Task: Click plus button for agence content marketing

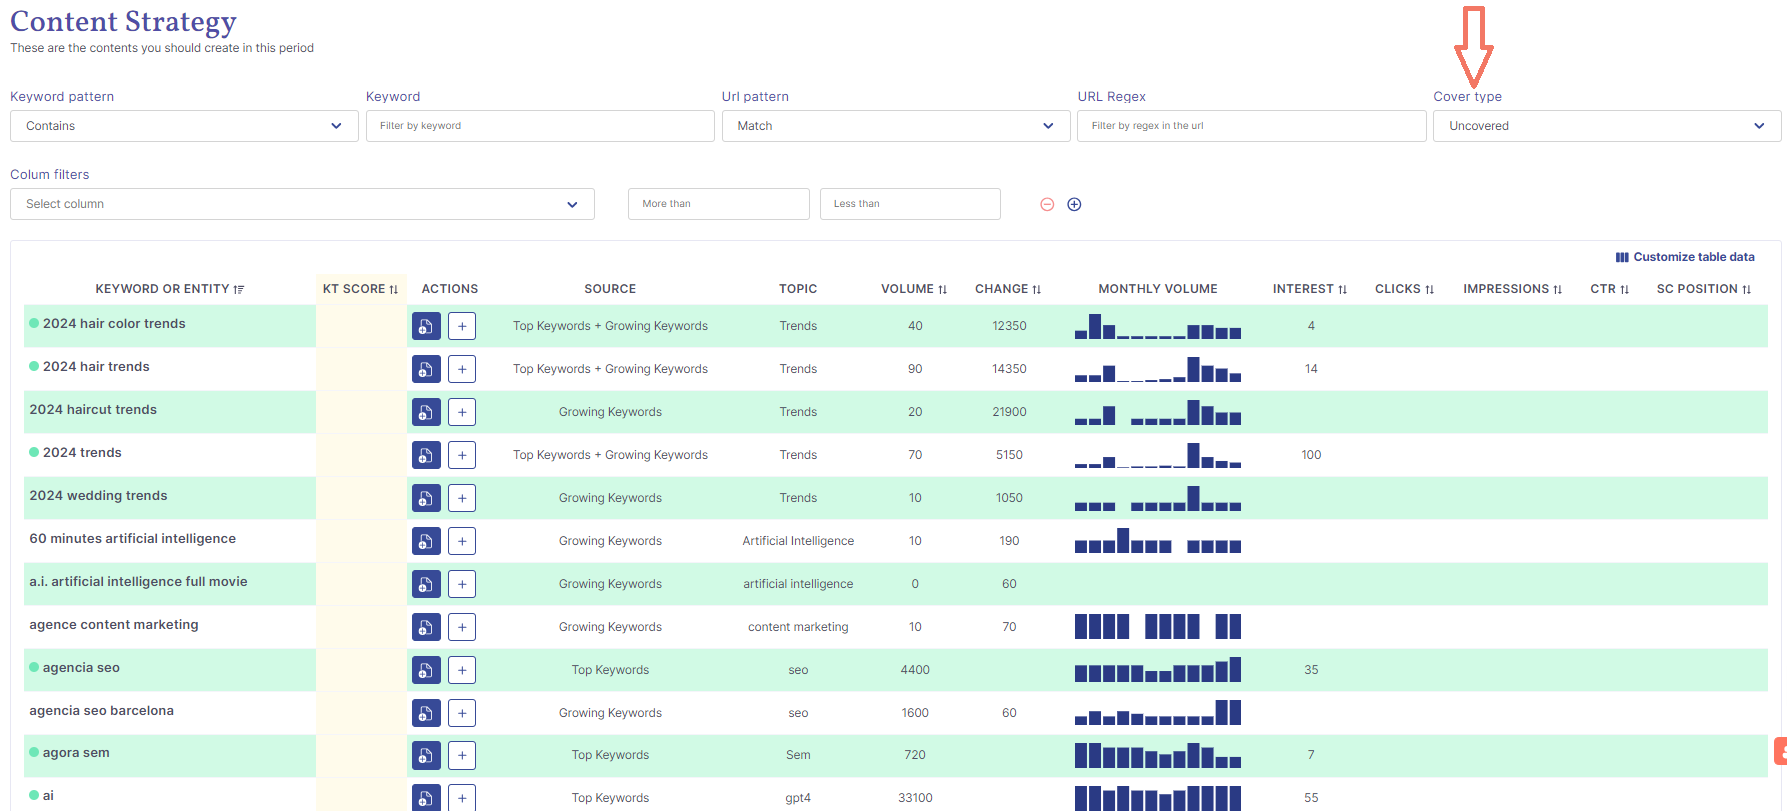Action: (x=462, y=627)
